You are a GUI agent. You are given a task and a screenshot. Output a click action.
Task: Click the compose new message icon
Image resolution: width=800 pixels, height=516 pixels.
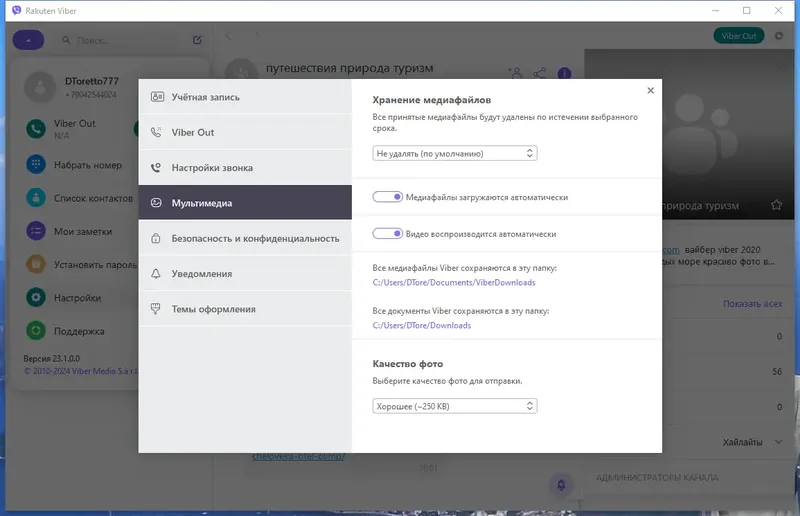(197, 40)
